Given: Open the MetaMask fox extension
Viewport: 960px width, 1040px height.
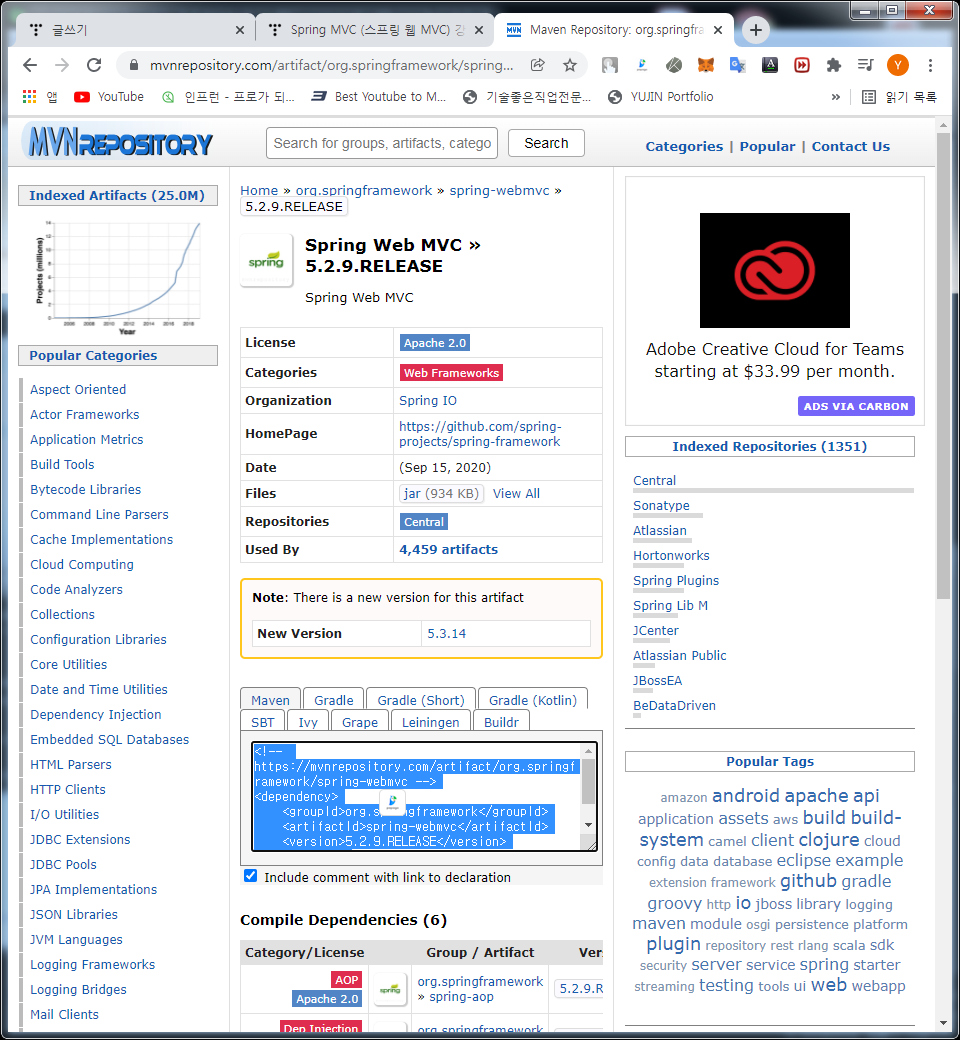Looking at the screenshot, I should click(706, 65).
